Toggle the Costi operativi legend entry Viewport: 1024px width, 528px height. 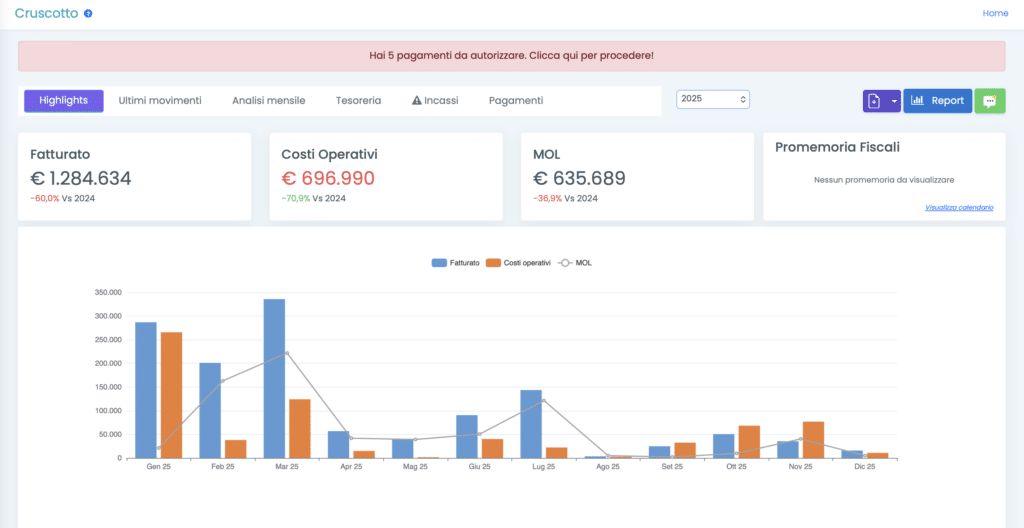pyautogui.click(x=518, y=263)
